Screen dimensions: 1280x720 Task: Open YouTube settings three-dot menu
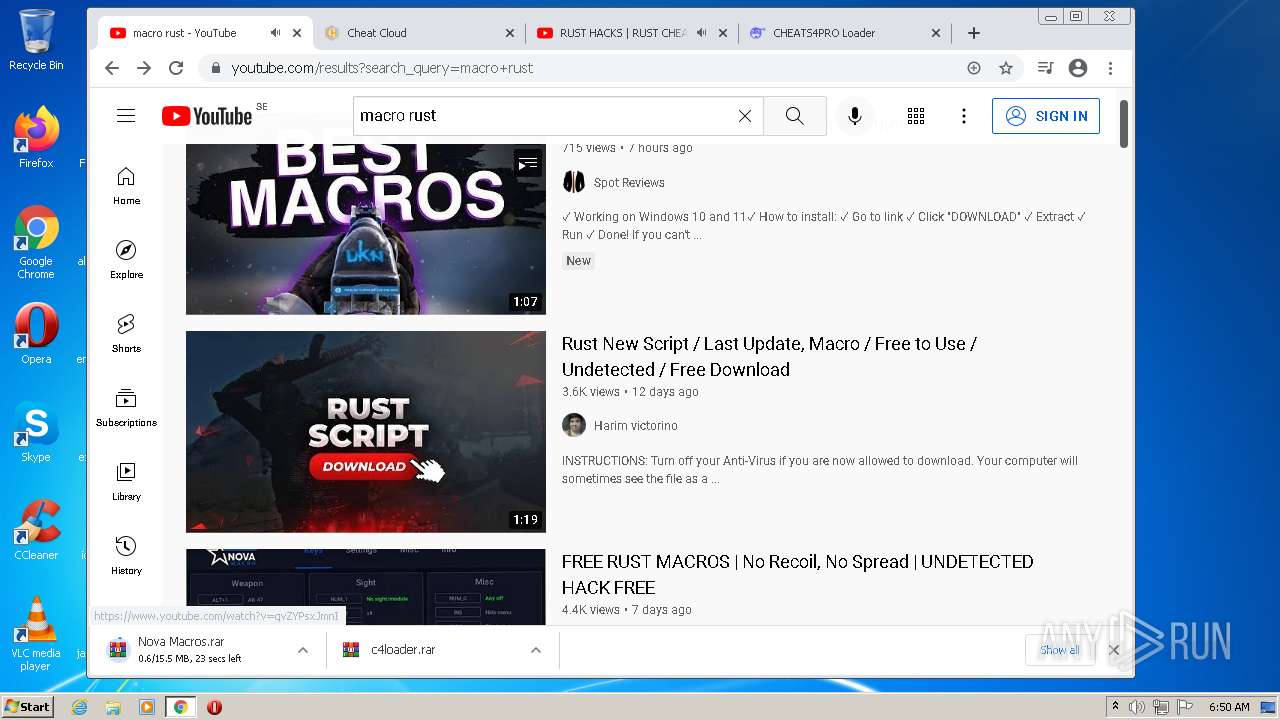click(964, 116)
